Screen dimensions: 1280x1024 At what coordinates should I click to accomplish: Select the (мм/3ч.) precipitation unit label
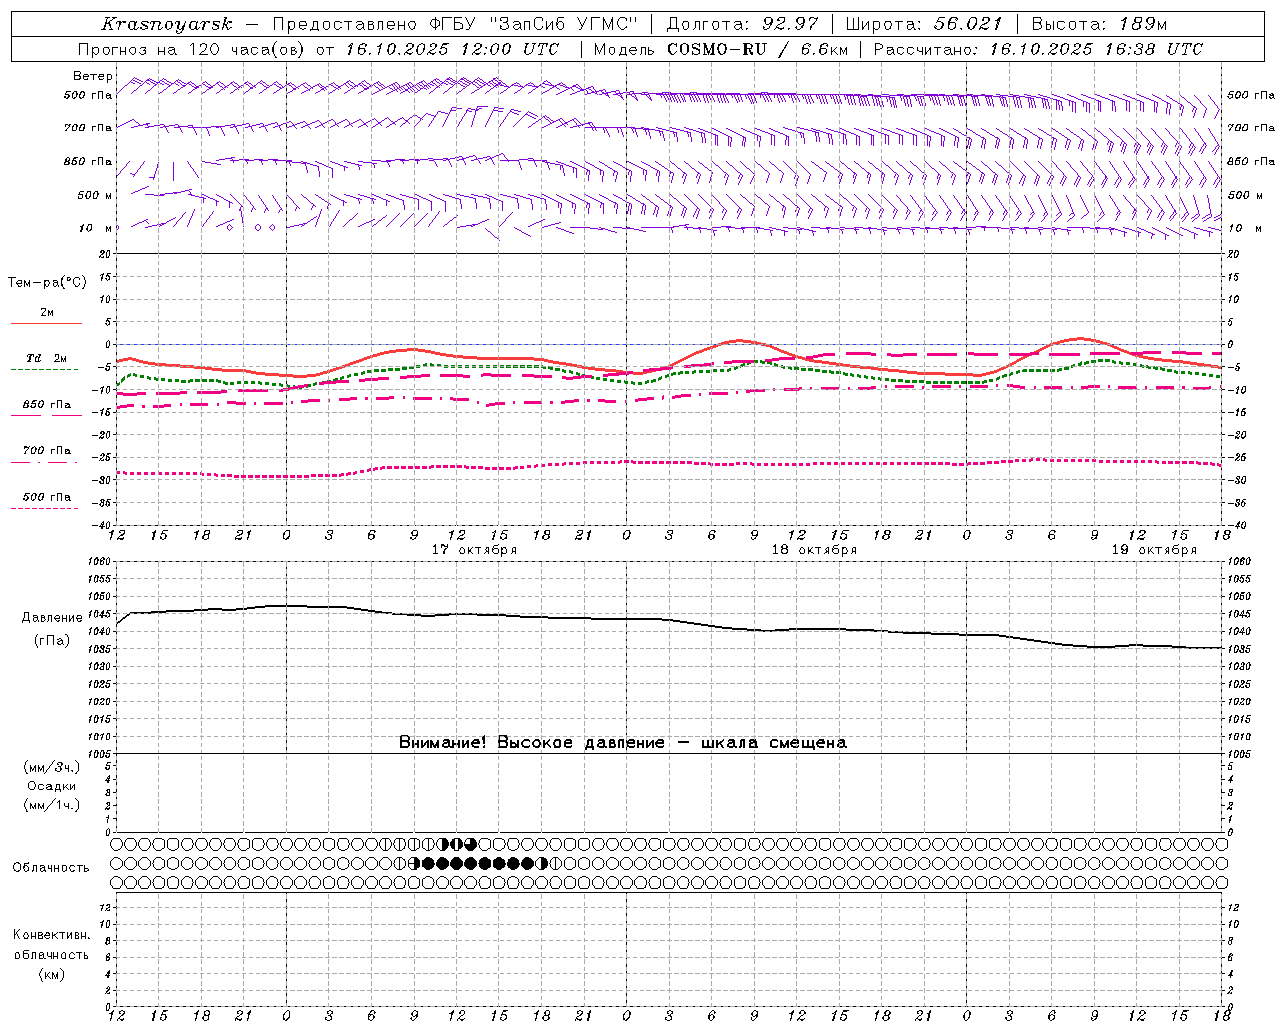[52, 767]
